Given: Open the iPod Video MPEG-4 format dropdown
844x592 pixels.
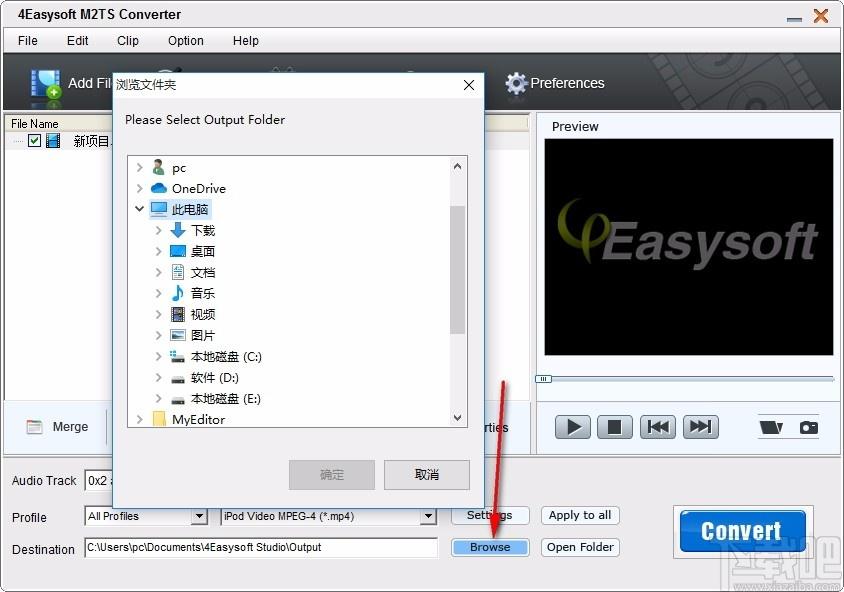Looking at the screenshot, I should (x=428, y=516).
